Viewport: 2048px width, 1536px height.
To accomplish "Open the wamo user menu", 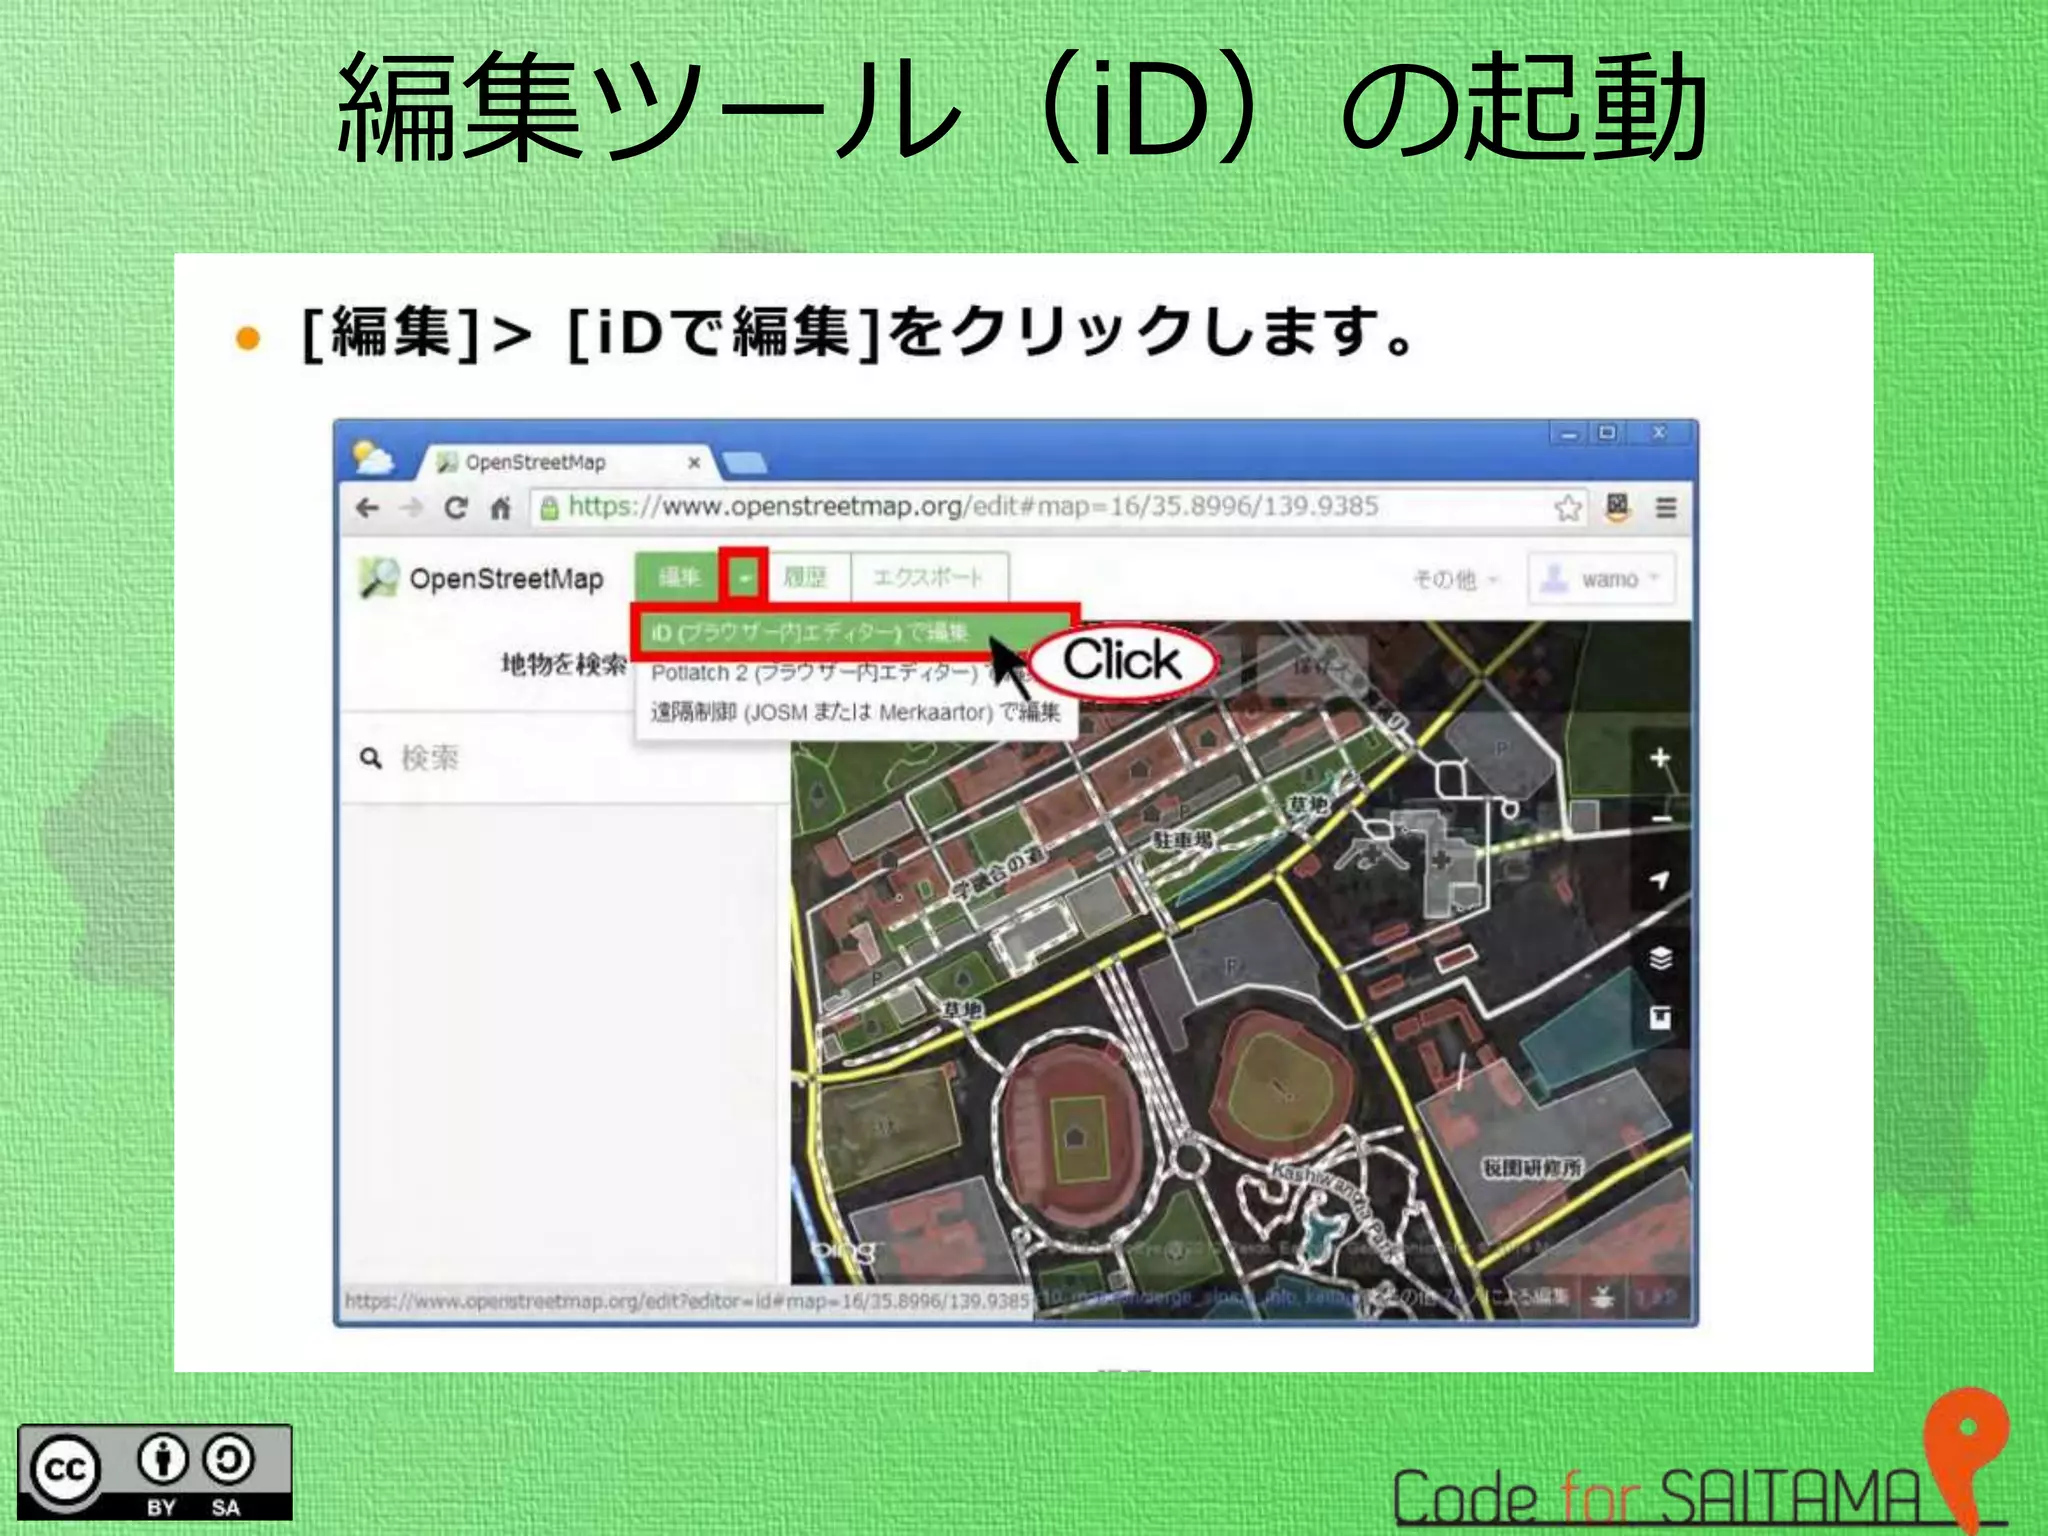I will point(1601,579).
